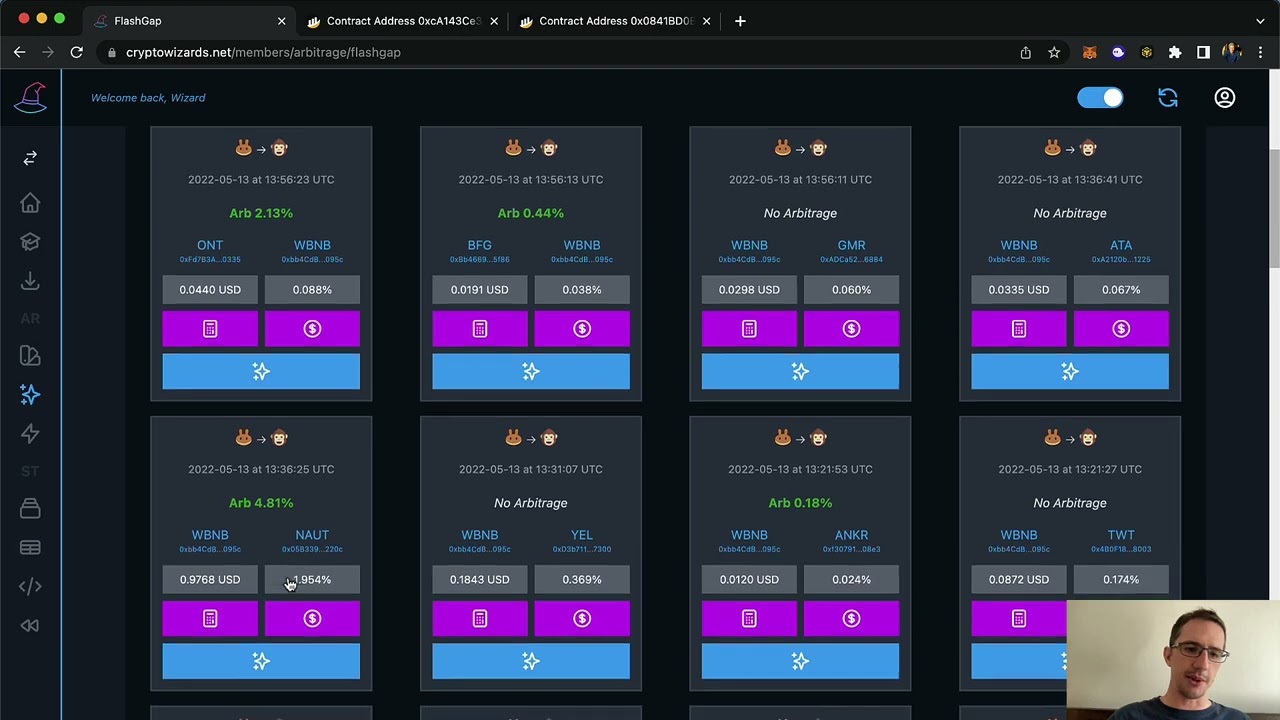Viewport: 1280px width, 720px height.
Task: Click dollar button on WBNB/YEL card
Action: click(582, 619)
